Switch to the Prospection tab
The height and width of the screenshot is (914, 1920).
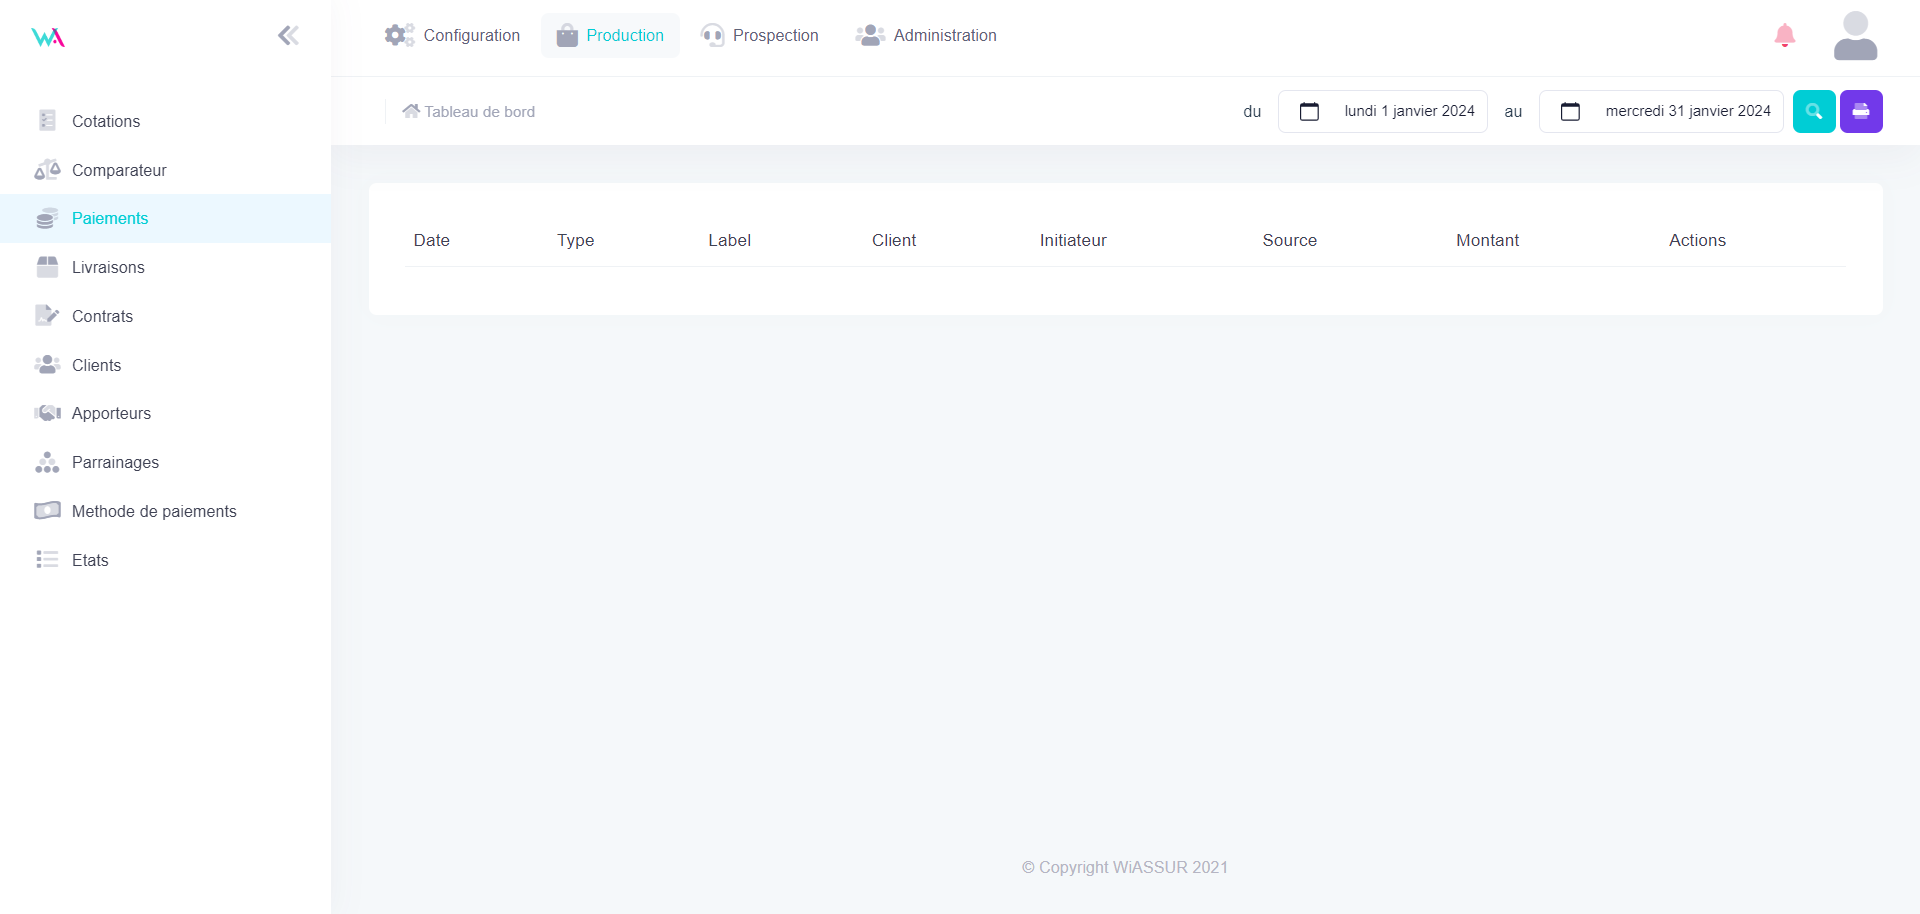(760, 36)
